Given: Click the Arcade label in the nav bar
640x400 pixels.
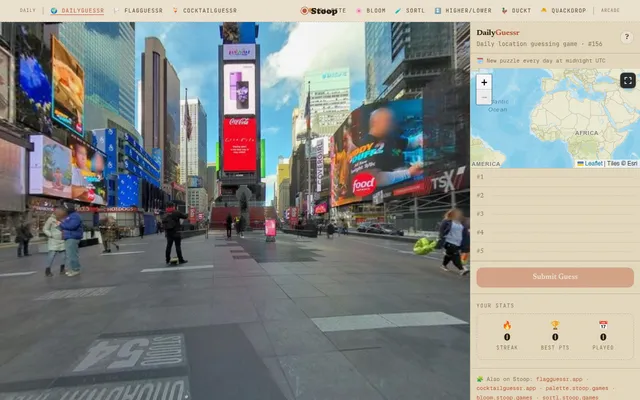Looking at the screenshot, I should [610, 10].
